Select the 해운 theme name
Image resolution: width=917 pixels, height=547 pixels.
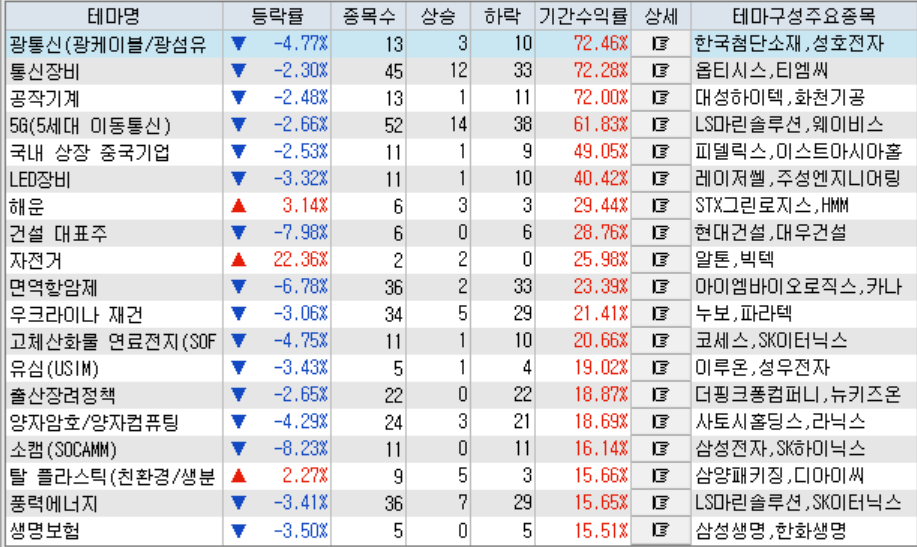click(27, 207)
